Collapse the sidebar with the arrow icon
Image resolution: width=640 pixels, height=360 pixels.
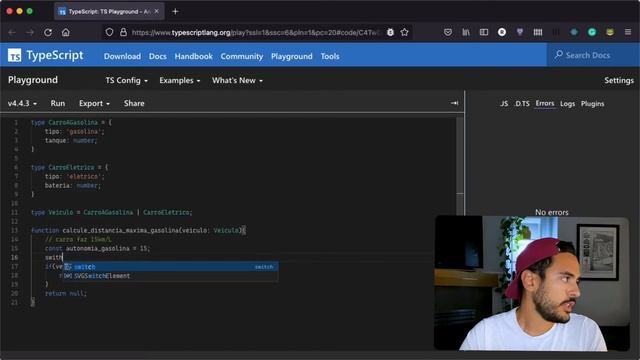[454, 103]
